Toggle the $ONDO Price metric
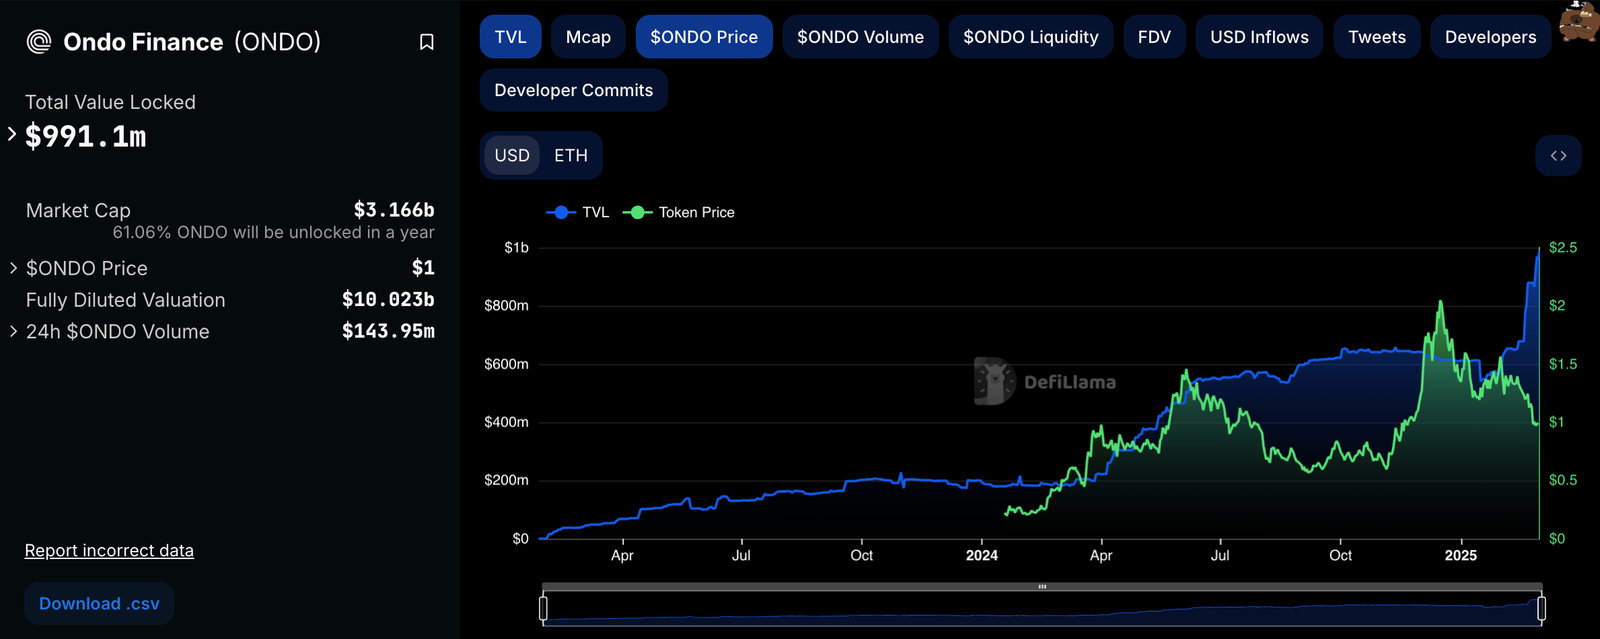Screen dimensions: 1600x639 tap(704, 37)
